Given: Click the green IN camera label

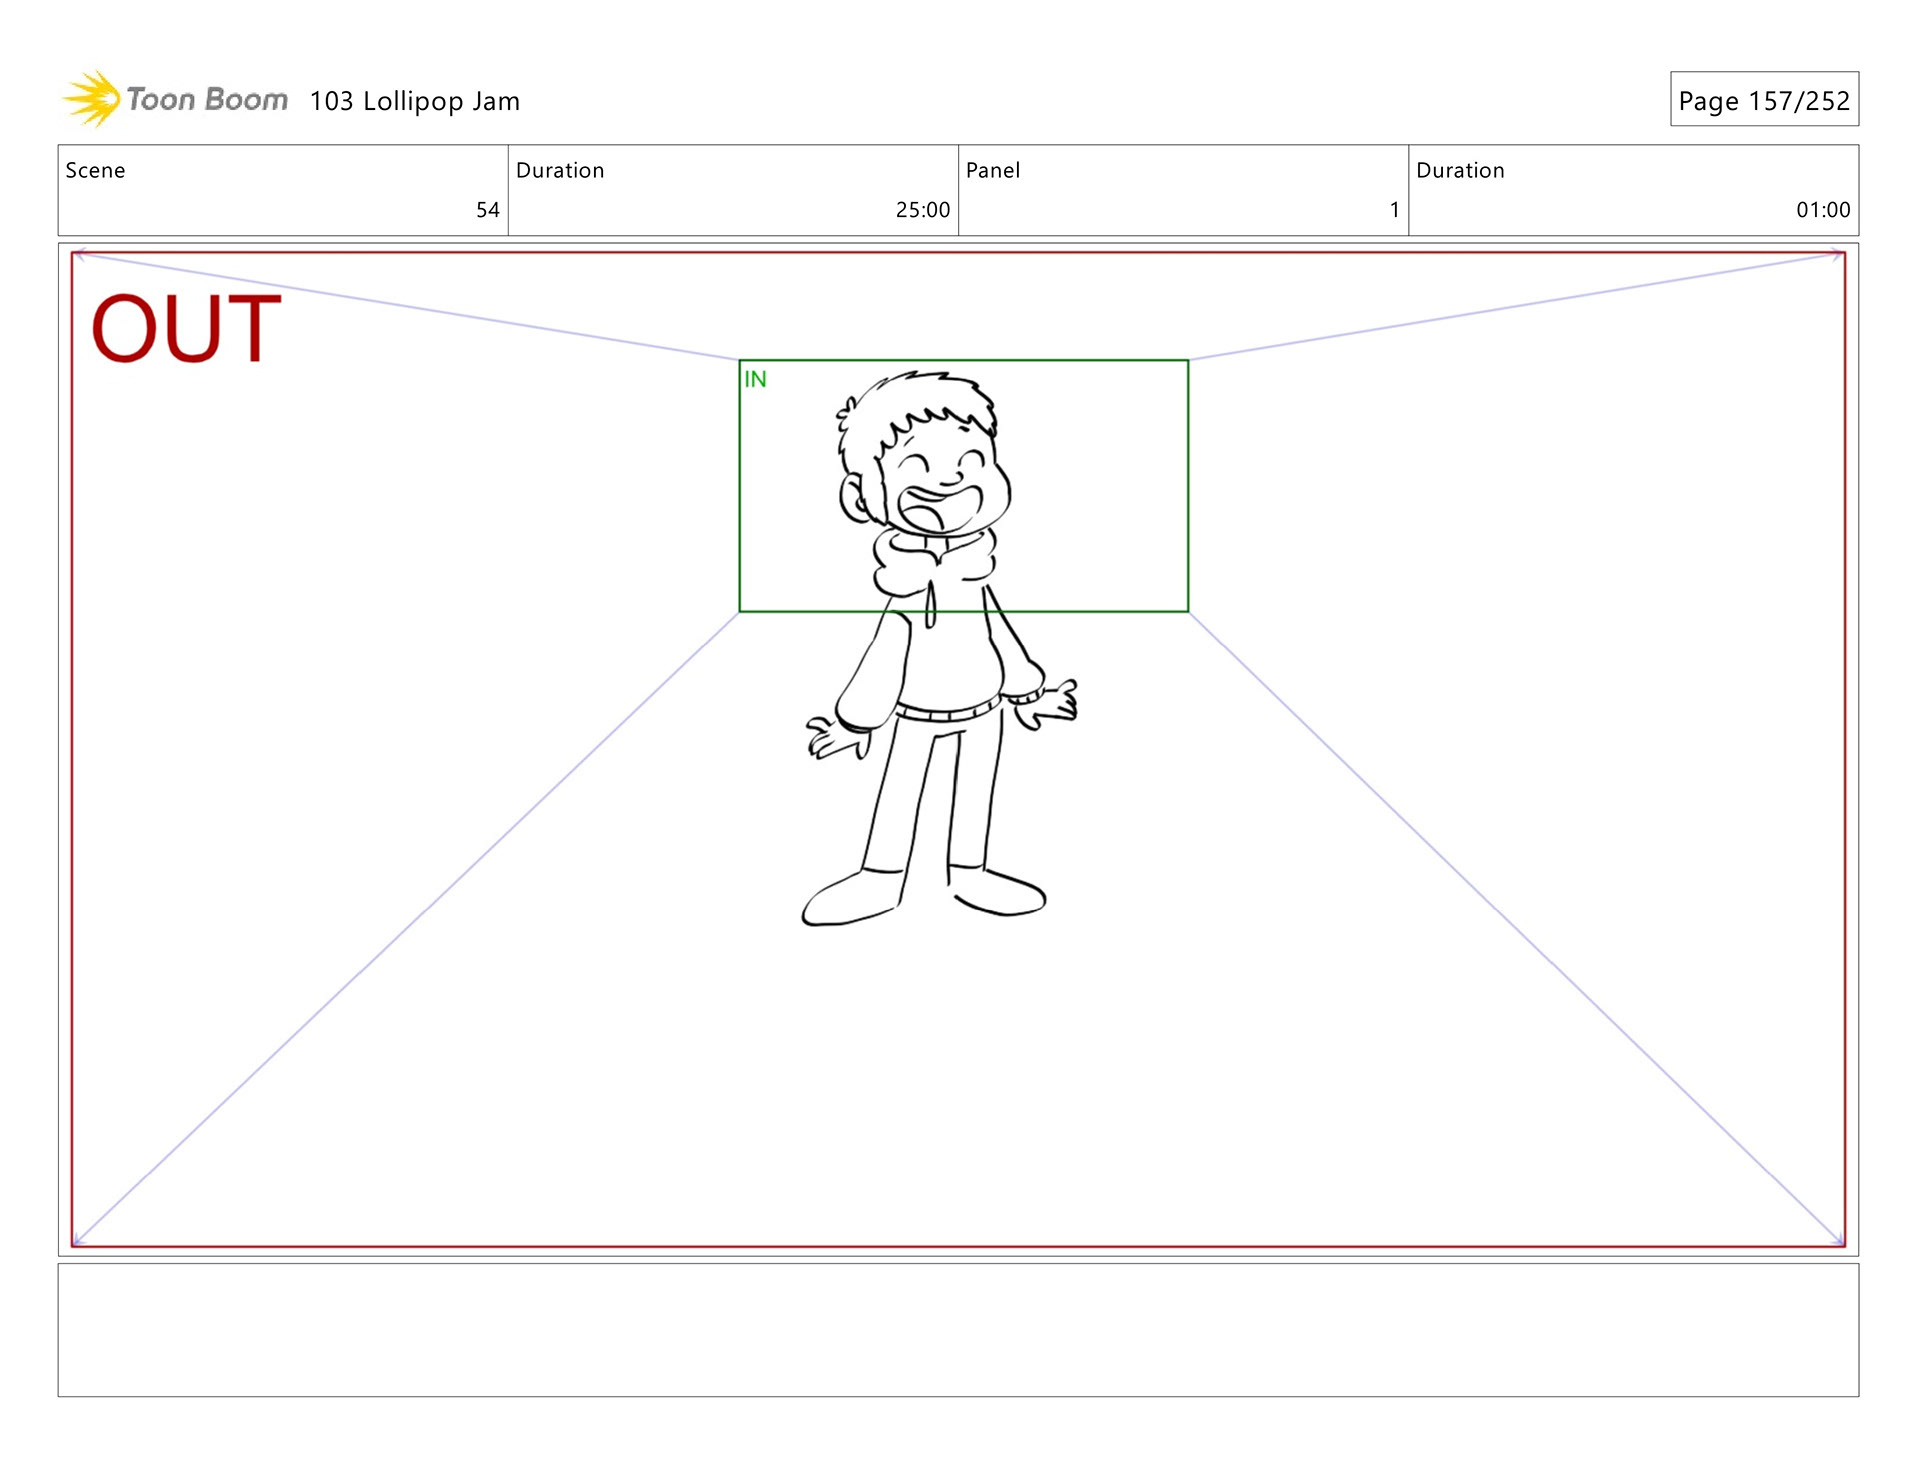Looking at the screenshot, I should point(755,379).
